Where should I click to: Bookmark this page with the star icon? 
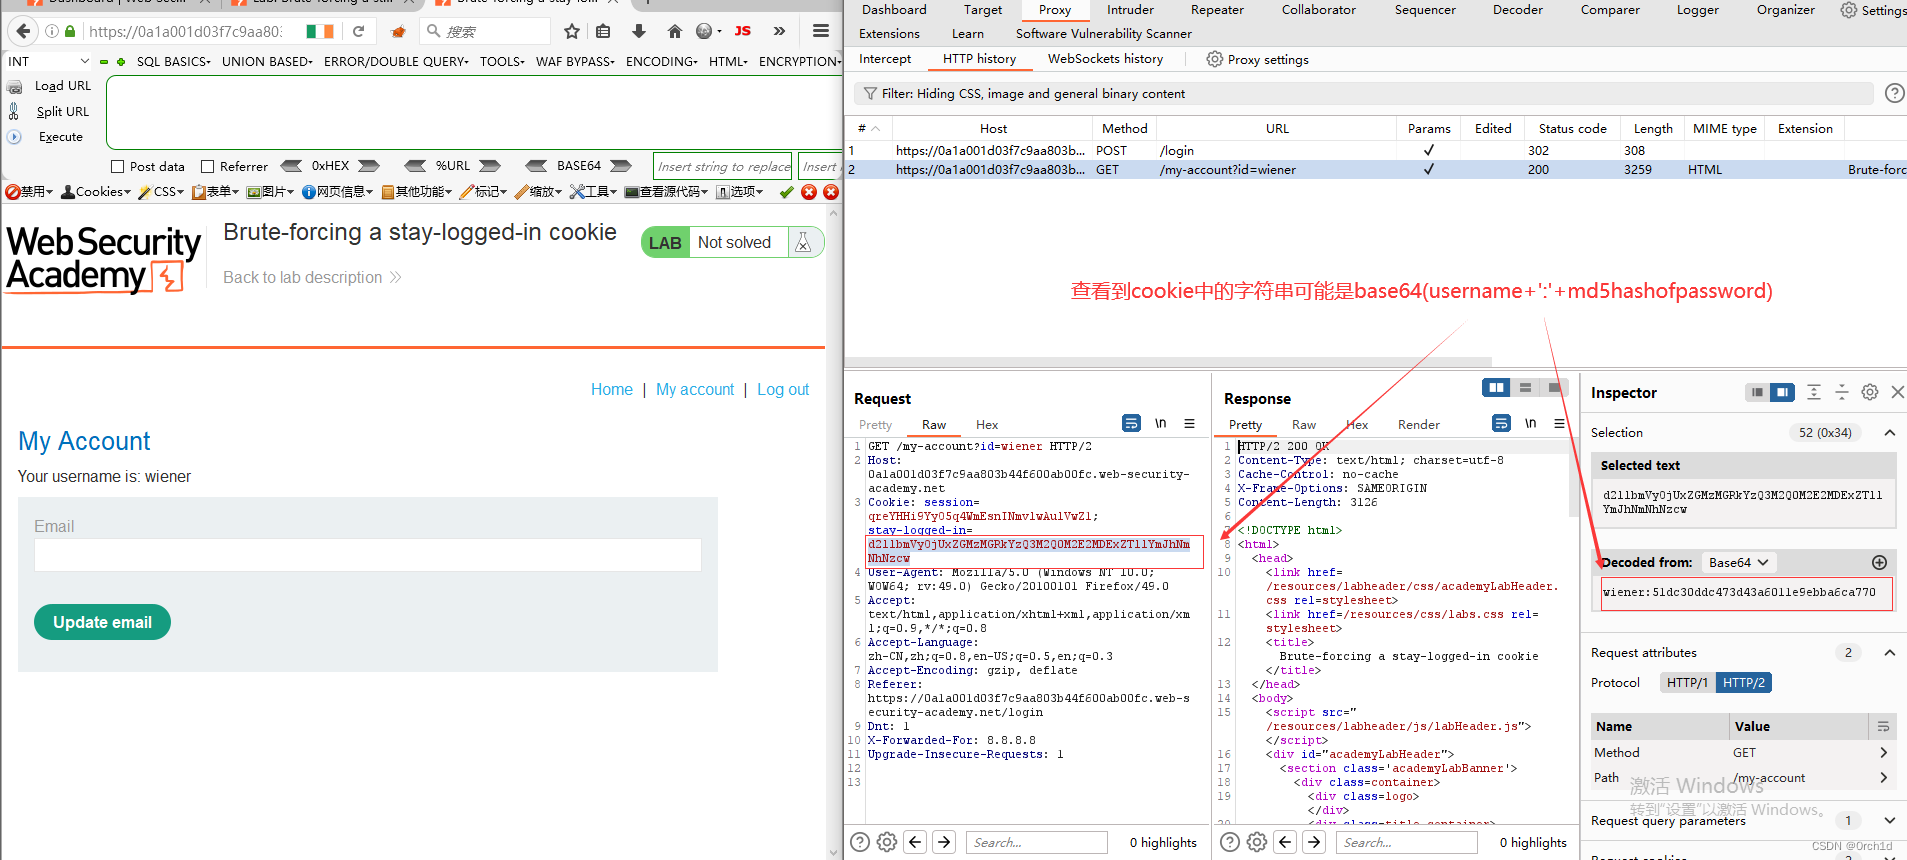coord(572,31)
